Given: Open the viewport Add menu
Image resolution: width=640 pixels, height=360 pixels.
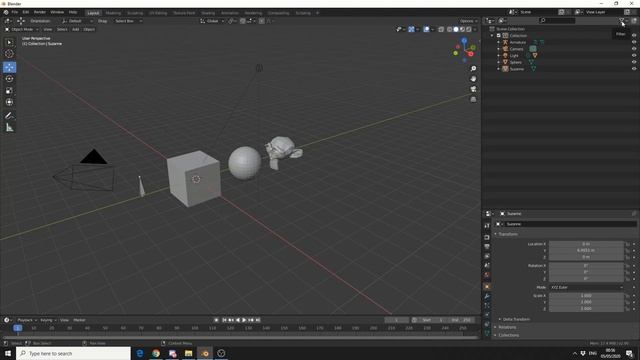Looking at the screenshot, I should (x=76, y=29).
